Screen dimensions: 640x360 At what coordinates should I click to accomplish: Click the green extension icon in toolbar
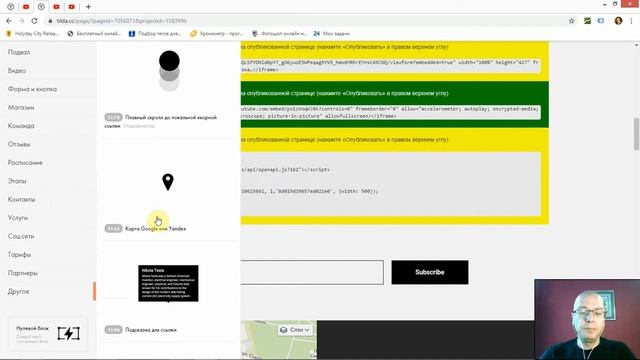click(587, 21)
